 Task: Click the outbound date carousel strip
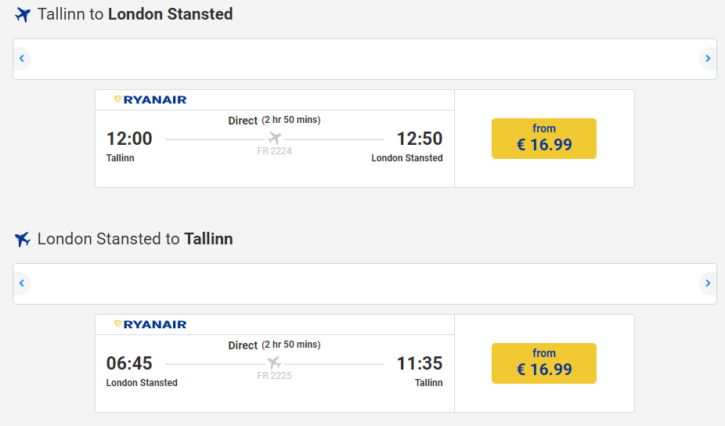365,59
